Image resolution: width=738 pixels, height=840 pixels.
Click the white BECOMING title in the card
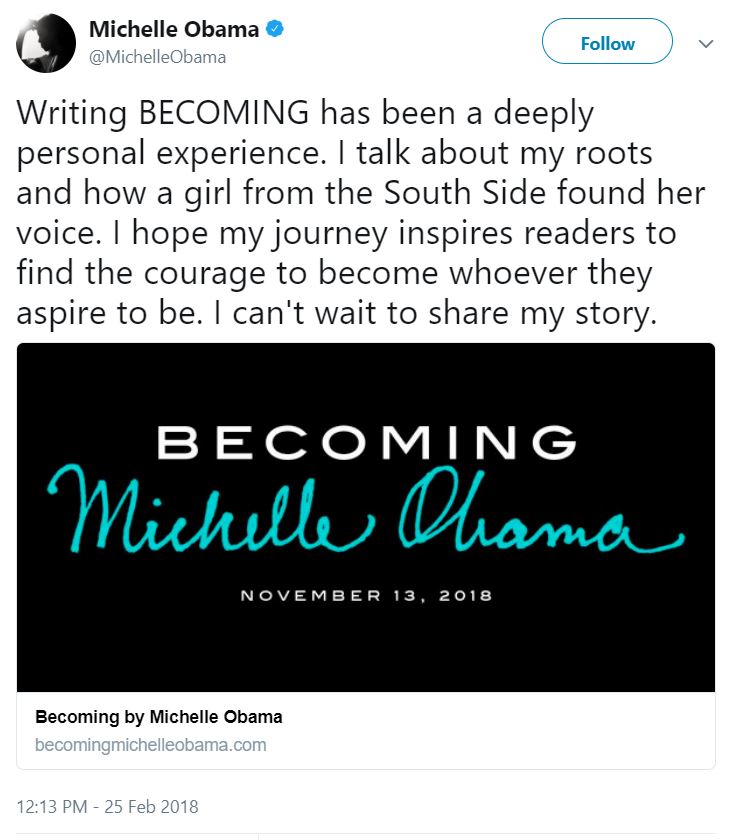[366, 442]
